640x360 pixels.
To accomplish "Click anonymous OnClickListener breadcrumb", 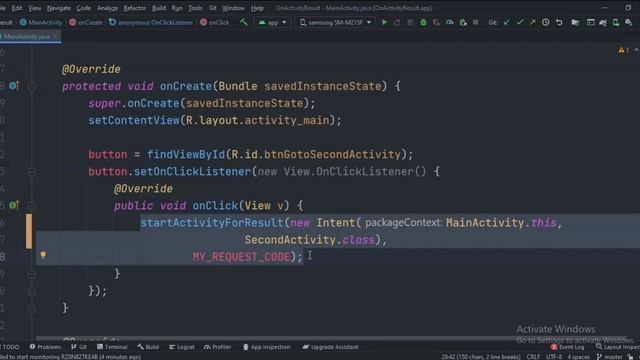I will point(151,22).
